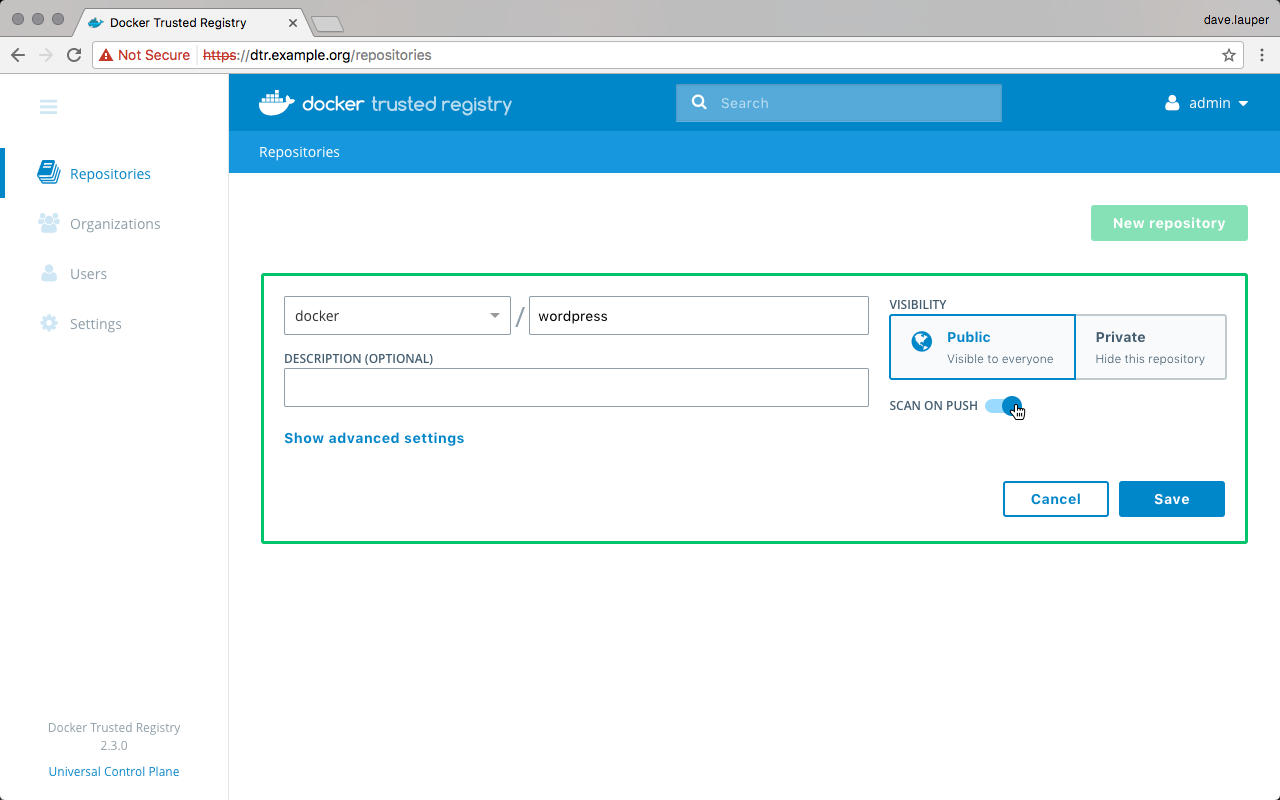1280x800 pixels.
Task: Open the Chrome three-dot menu
Action: tap(1262, 55)
